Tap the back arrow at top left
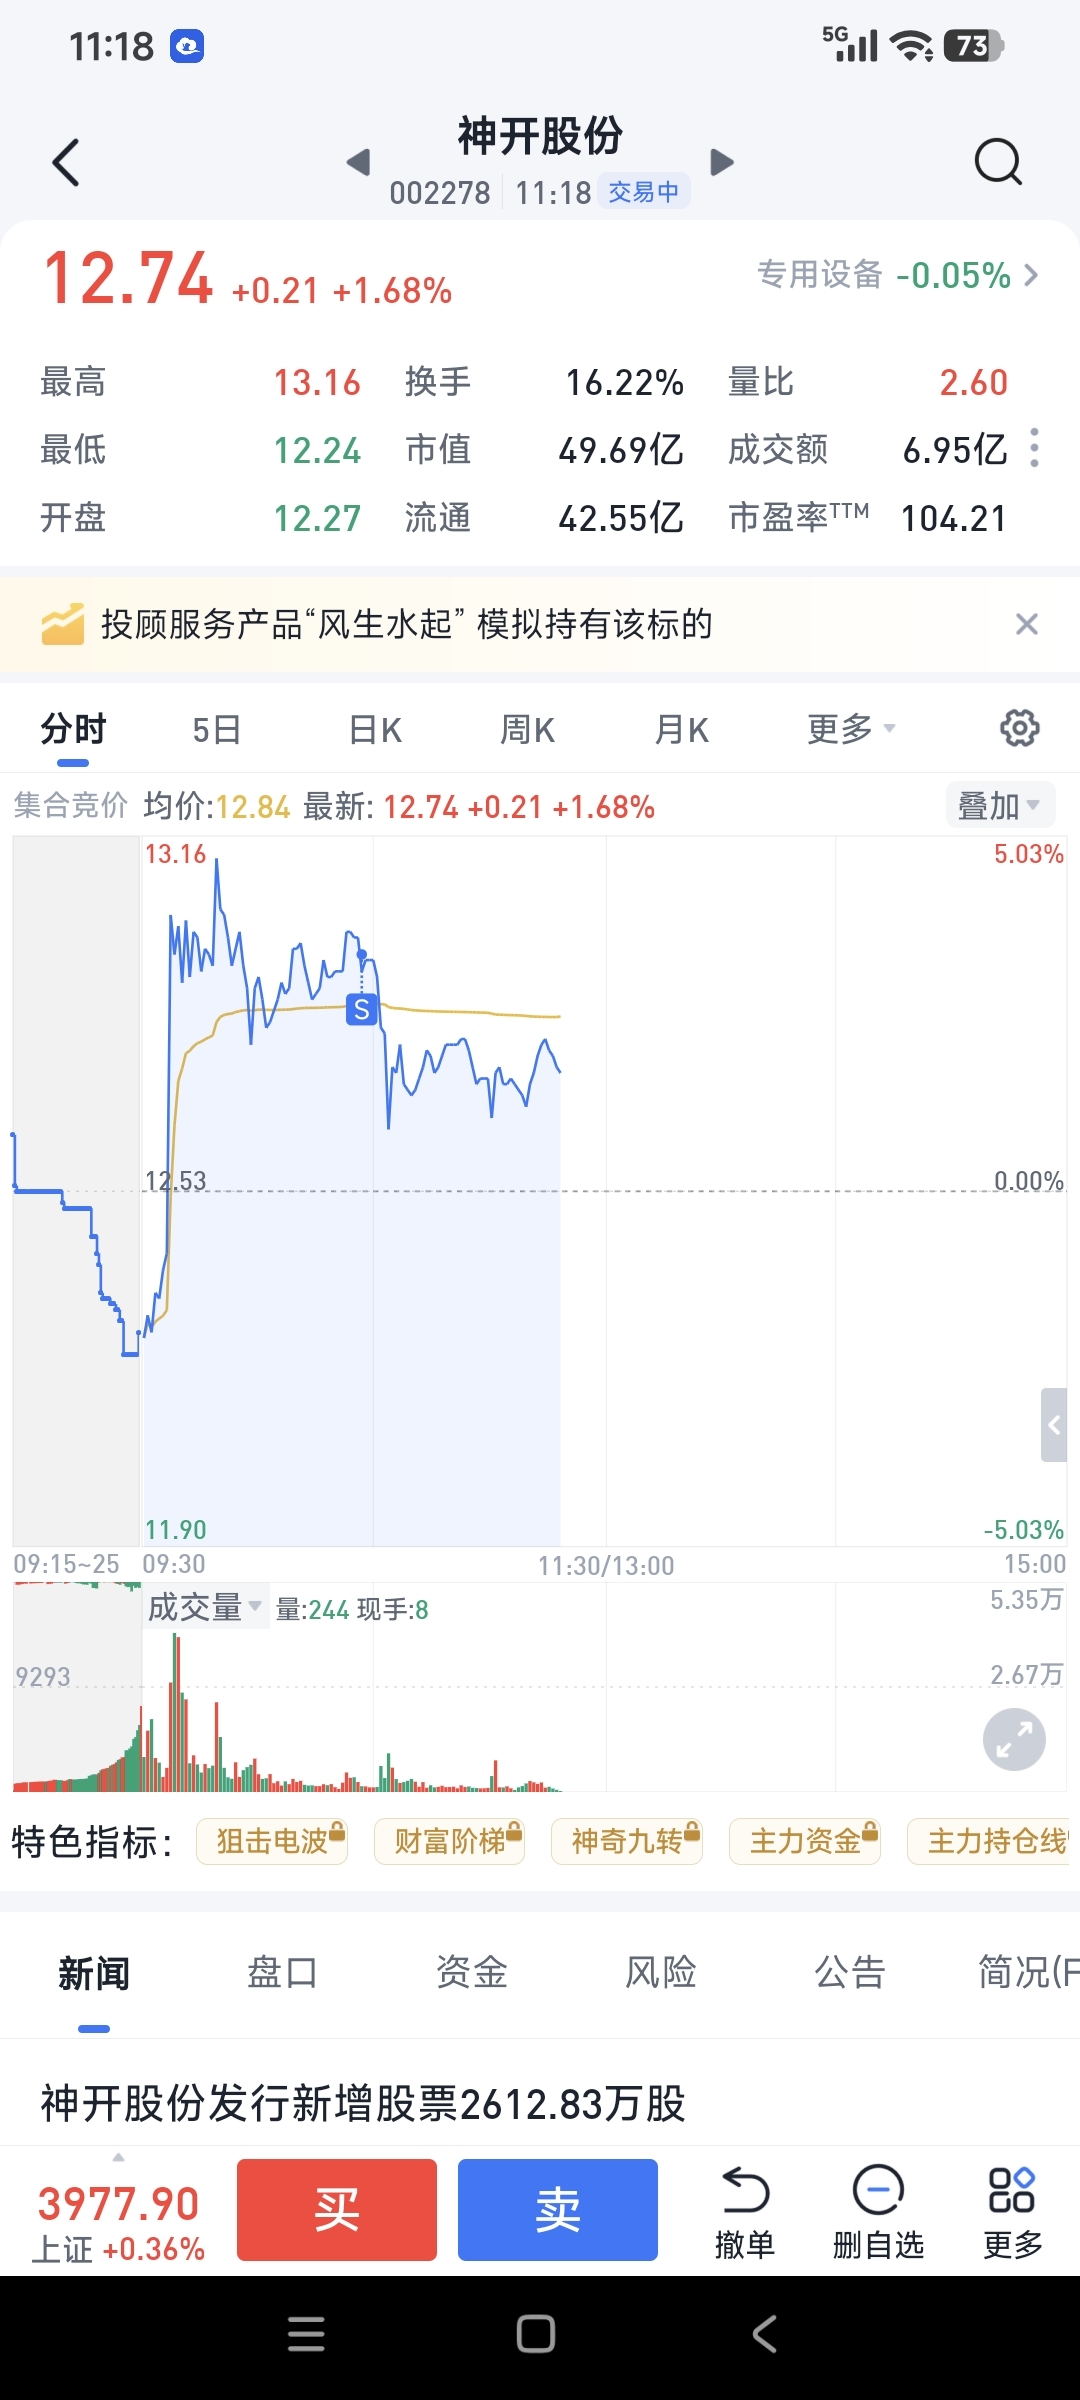The height and width of the screenshot is (2400, 1080). (66, 163)
